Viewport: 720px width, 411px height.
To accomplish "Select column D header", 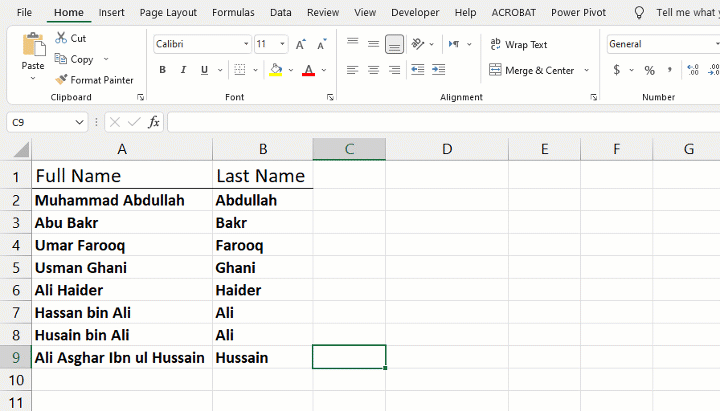I will click(447, 149).
